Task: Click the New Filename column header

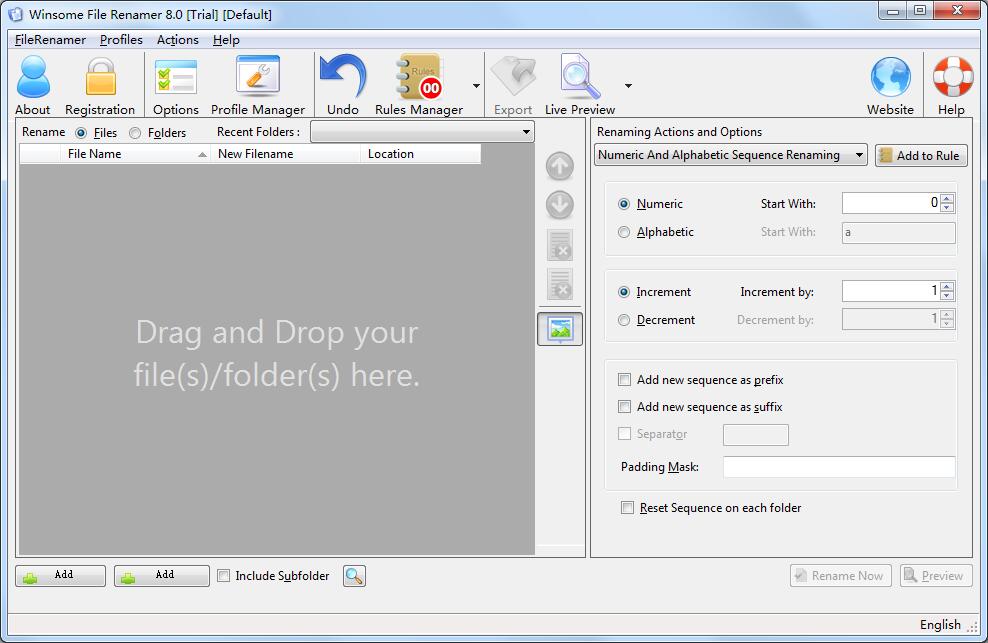Action: pos(285,154)
